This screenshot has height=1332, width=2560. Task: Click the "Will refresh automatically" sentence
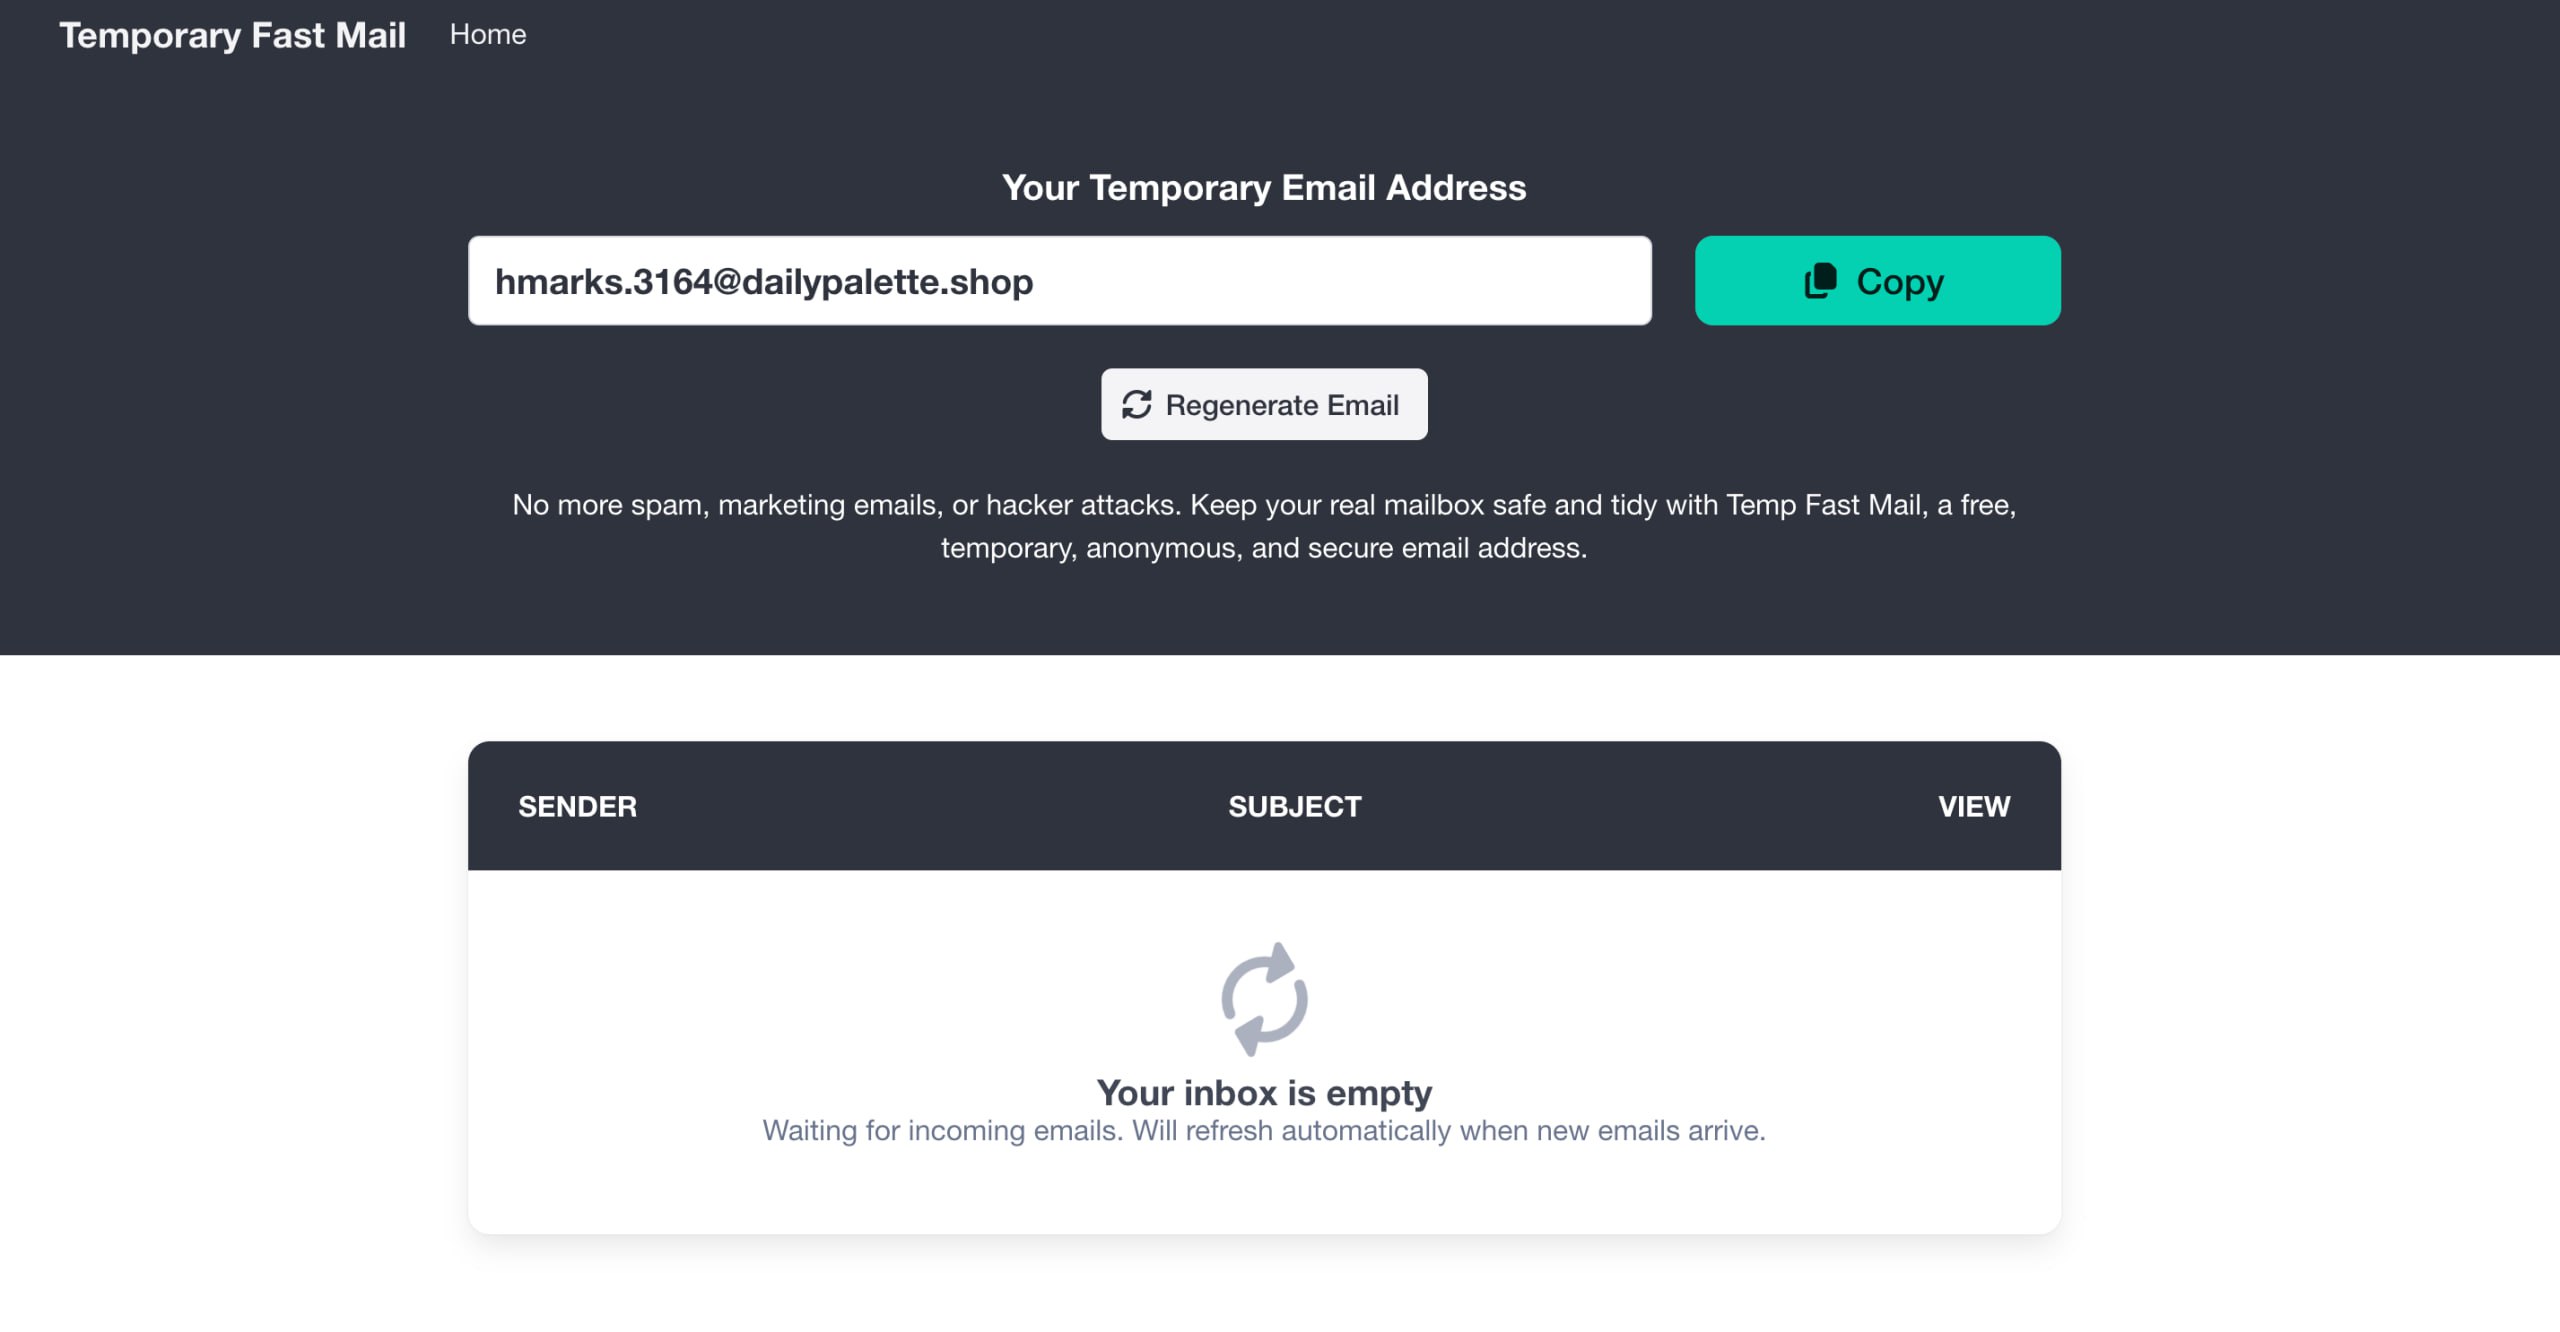[1448, 1131]
